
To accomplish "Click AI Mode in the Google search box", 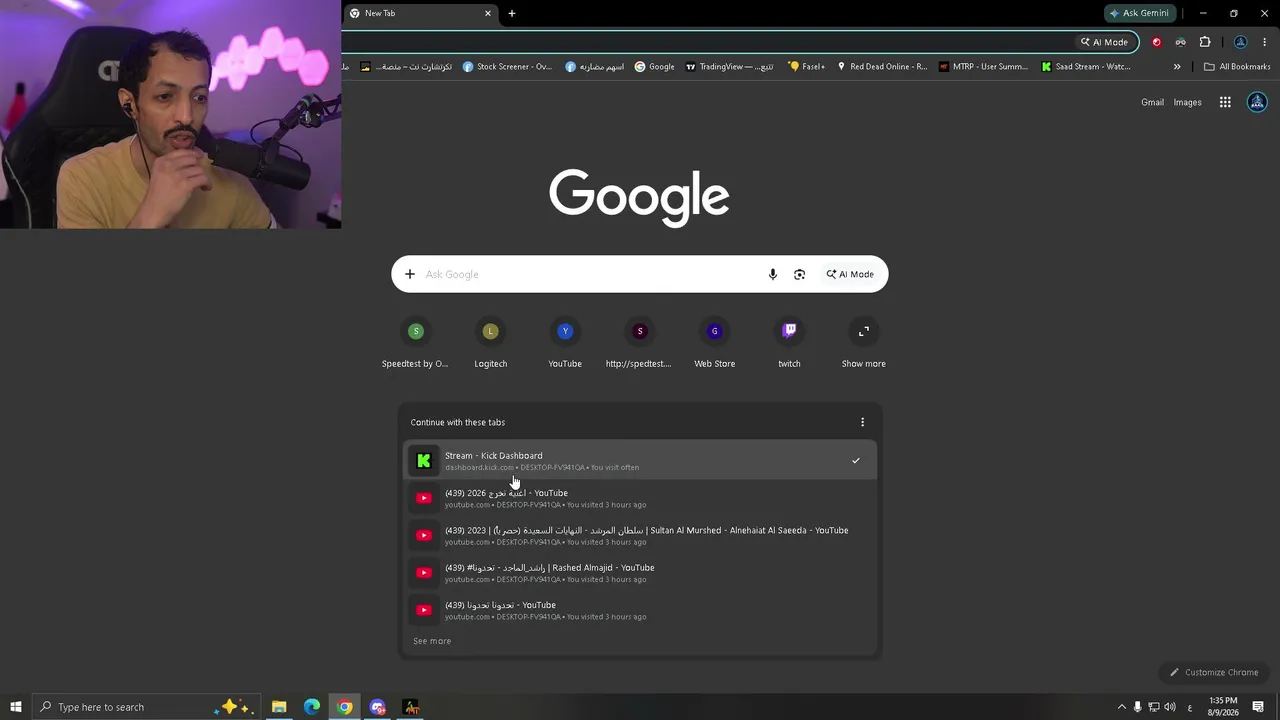I will point(850,274).
